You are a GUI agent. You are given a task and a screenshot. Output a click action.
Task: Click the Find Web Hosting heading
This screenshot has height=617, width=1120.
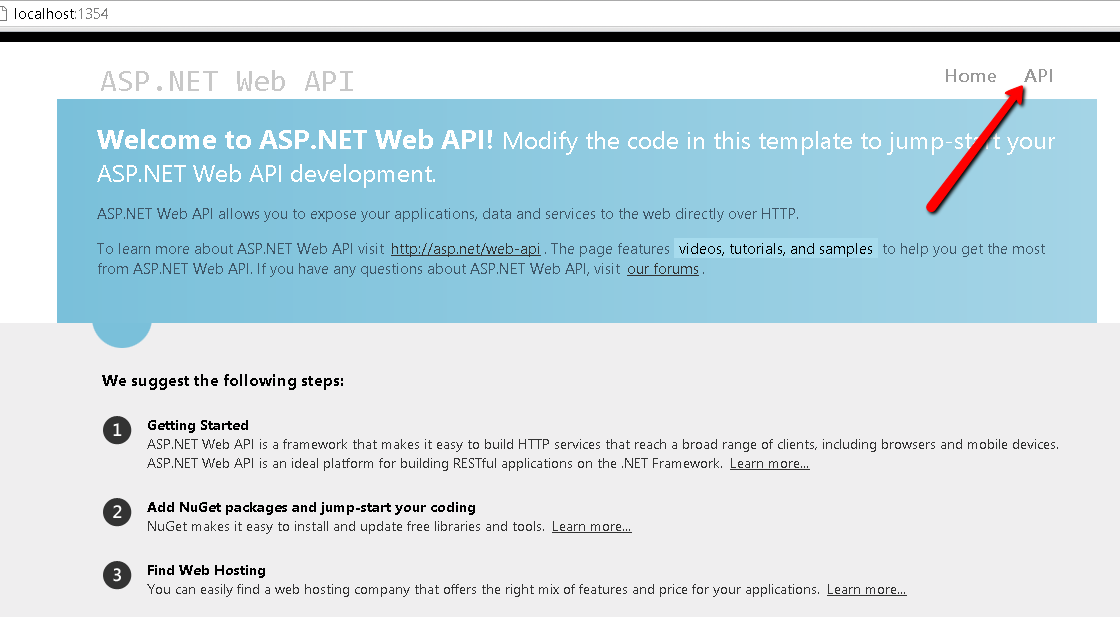tap(206, 570)
